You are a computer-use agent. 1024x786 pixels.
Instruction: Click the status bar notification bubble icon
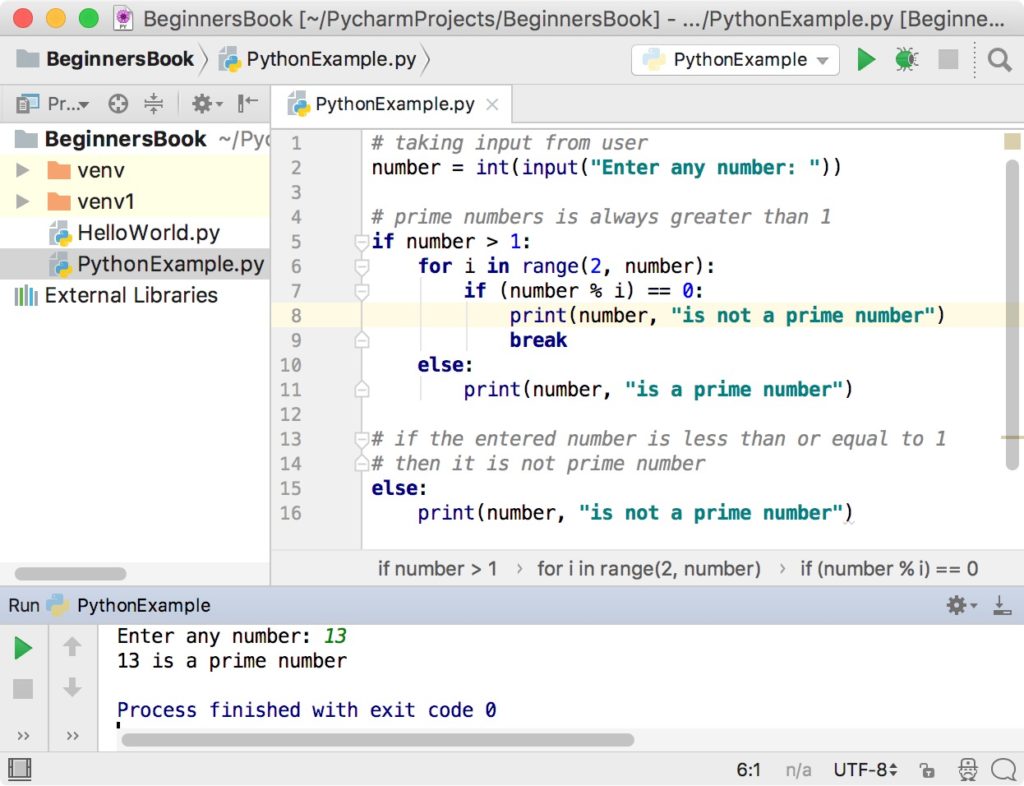pyautogui.click(x=1003, y=770)
